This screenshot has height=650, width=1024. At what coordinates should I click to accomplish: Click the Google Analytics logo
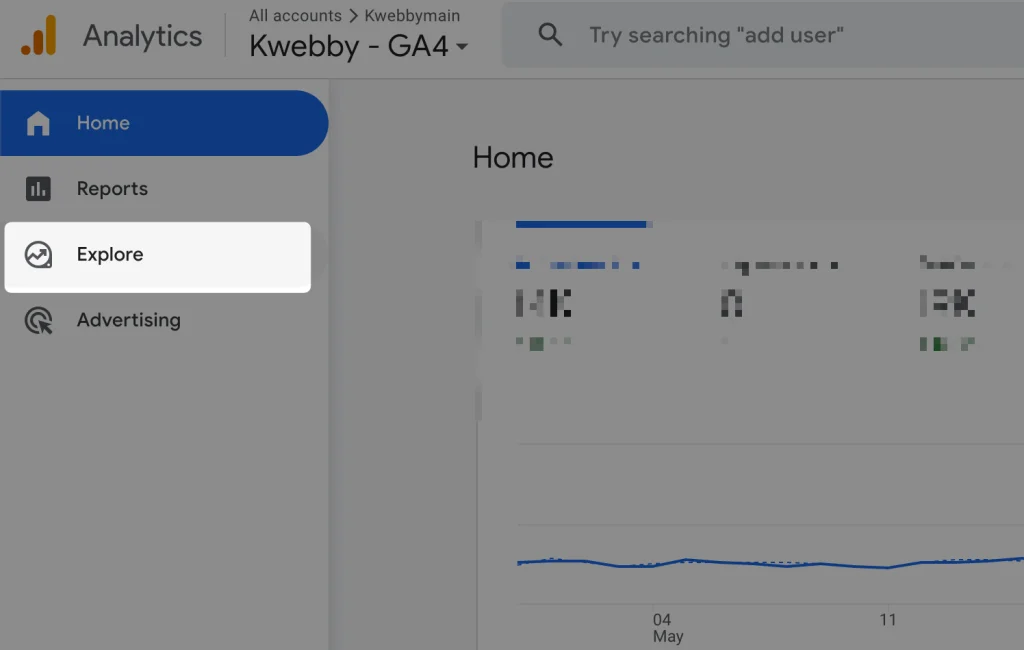tap(40, 35)
